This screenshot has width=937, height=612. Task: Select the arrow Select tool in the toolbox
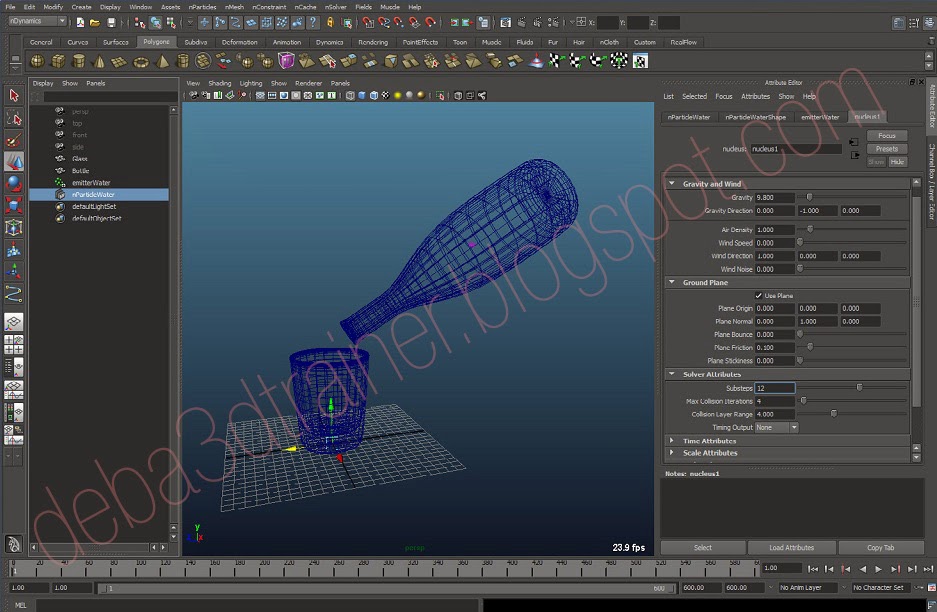pos(13,95)
